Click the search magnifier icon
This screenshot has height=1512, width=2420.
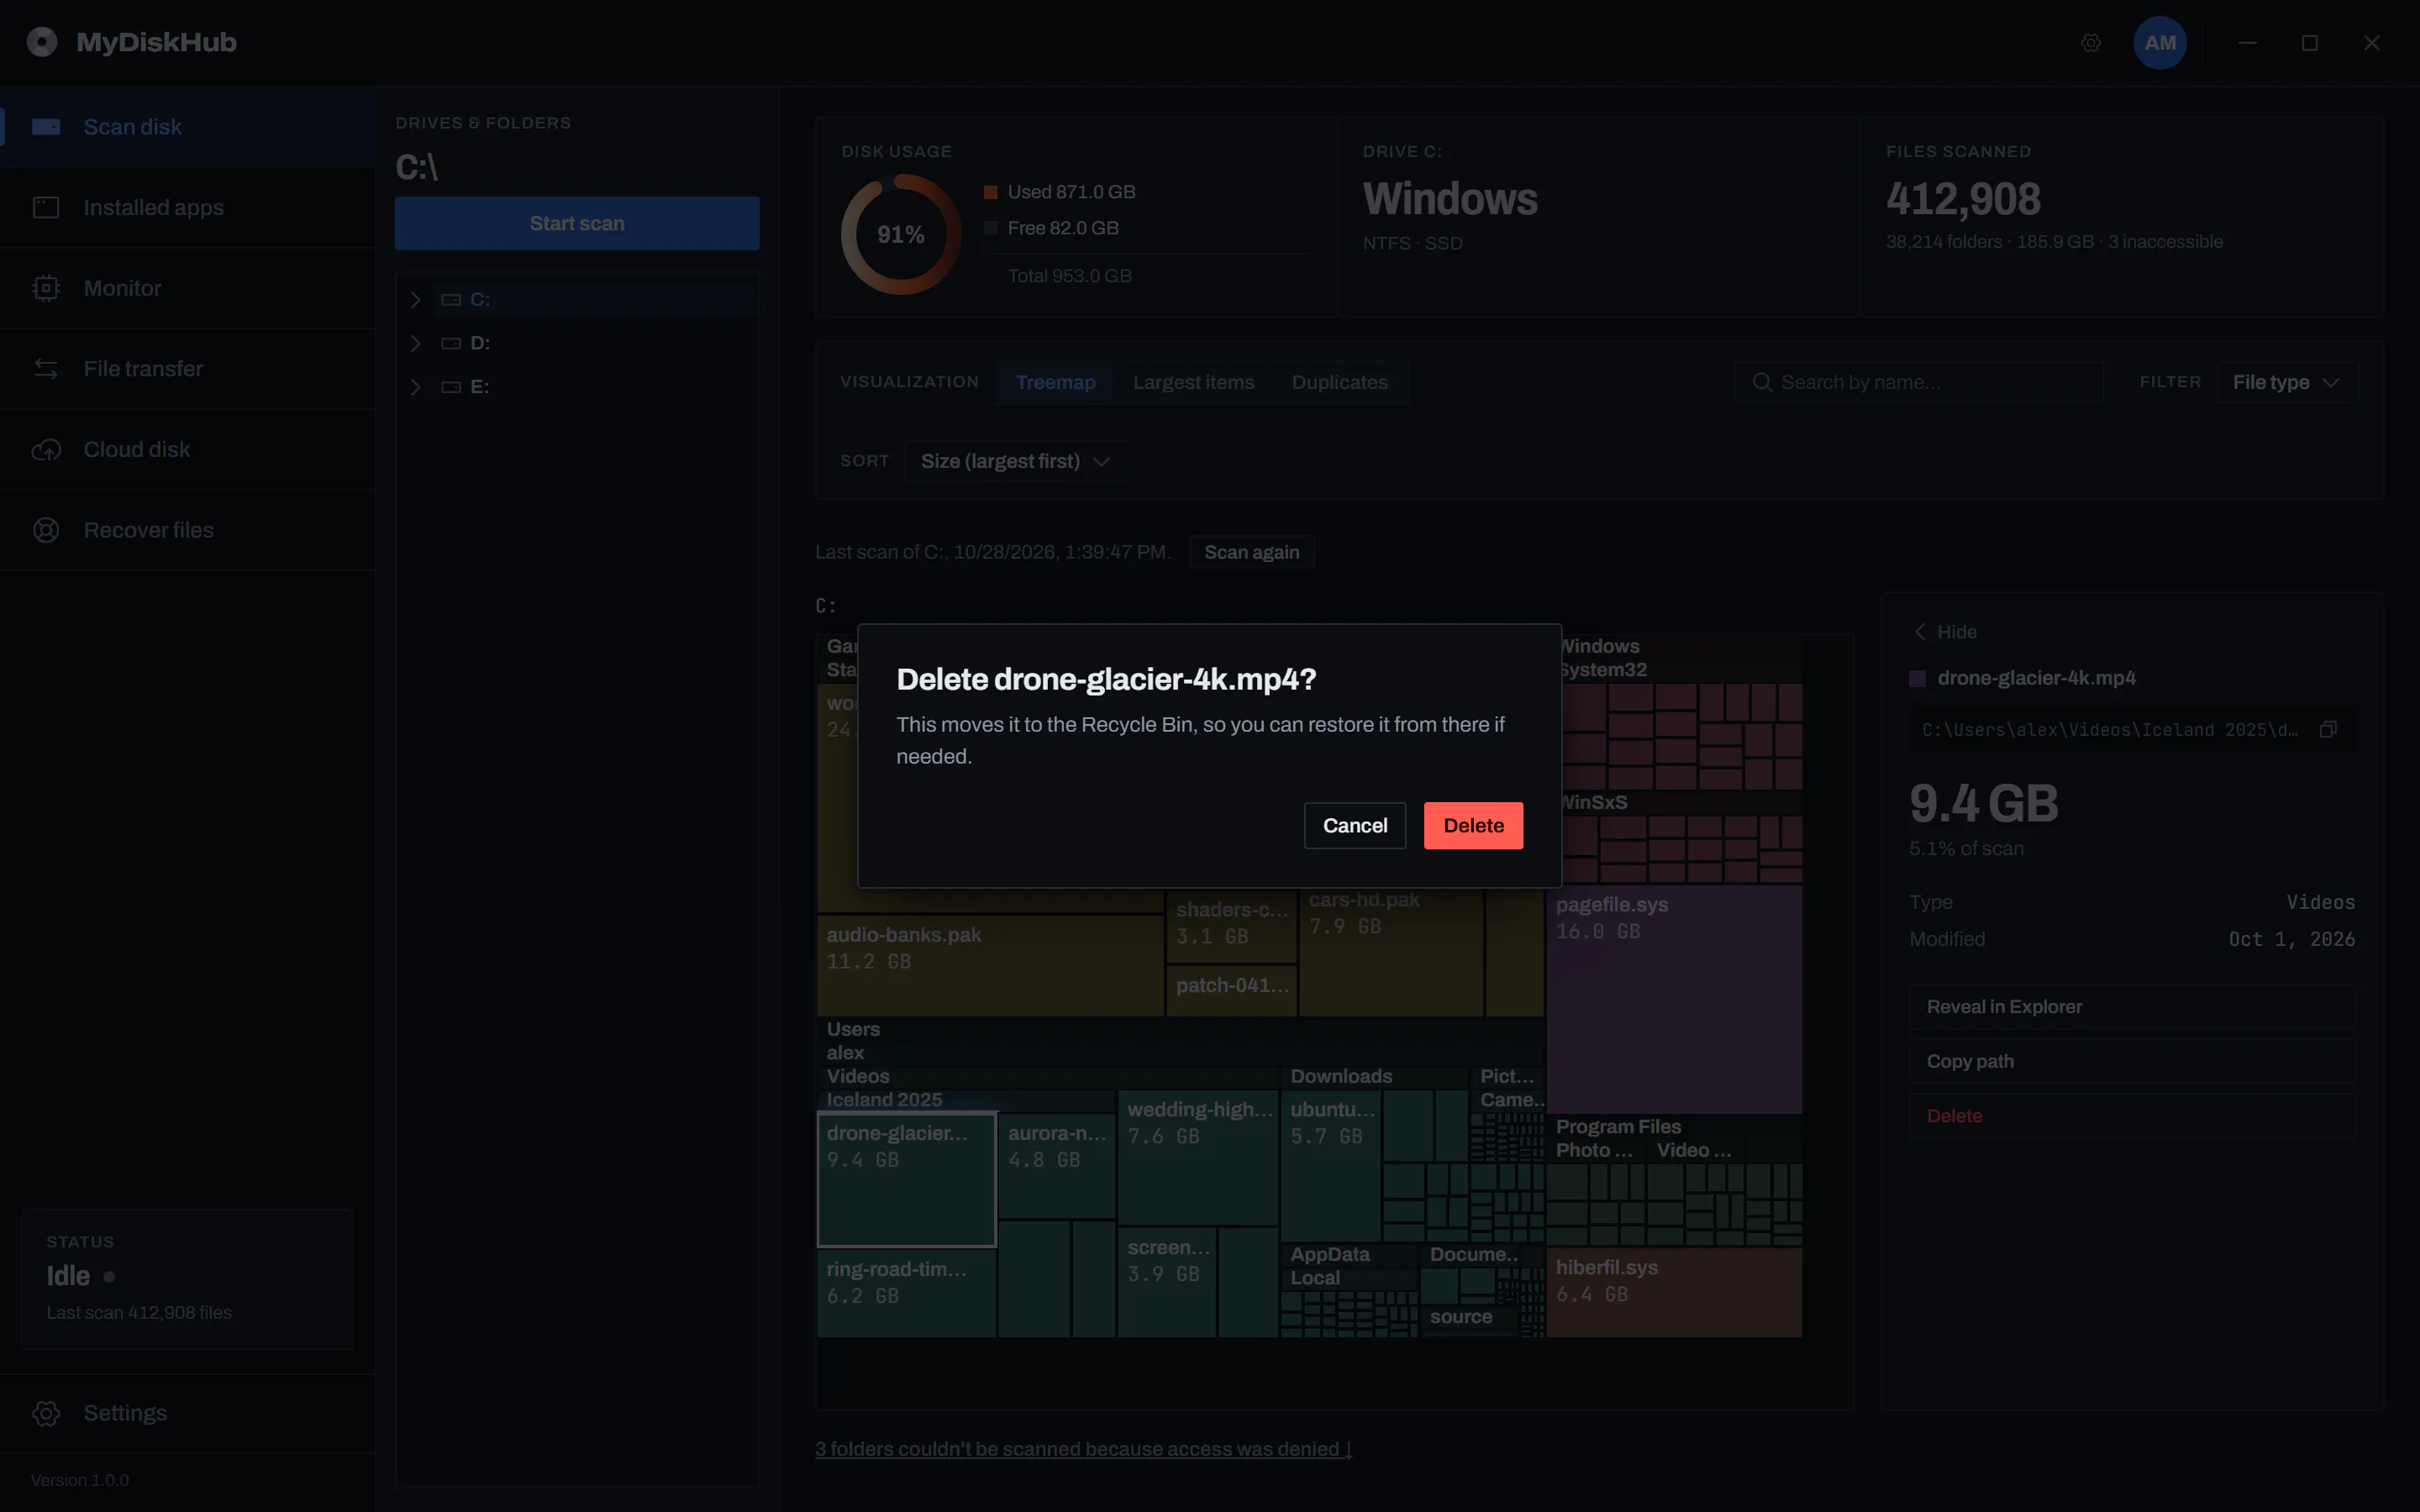(x=1762, y=382)
